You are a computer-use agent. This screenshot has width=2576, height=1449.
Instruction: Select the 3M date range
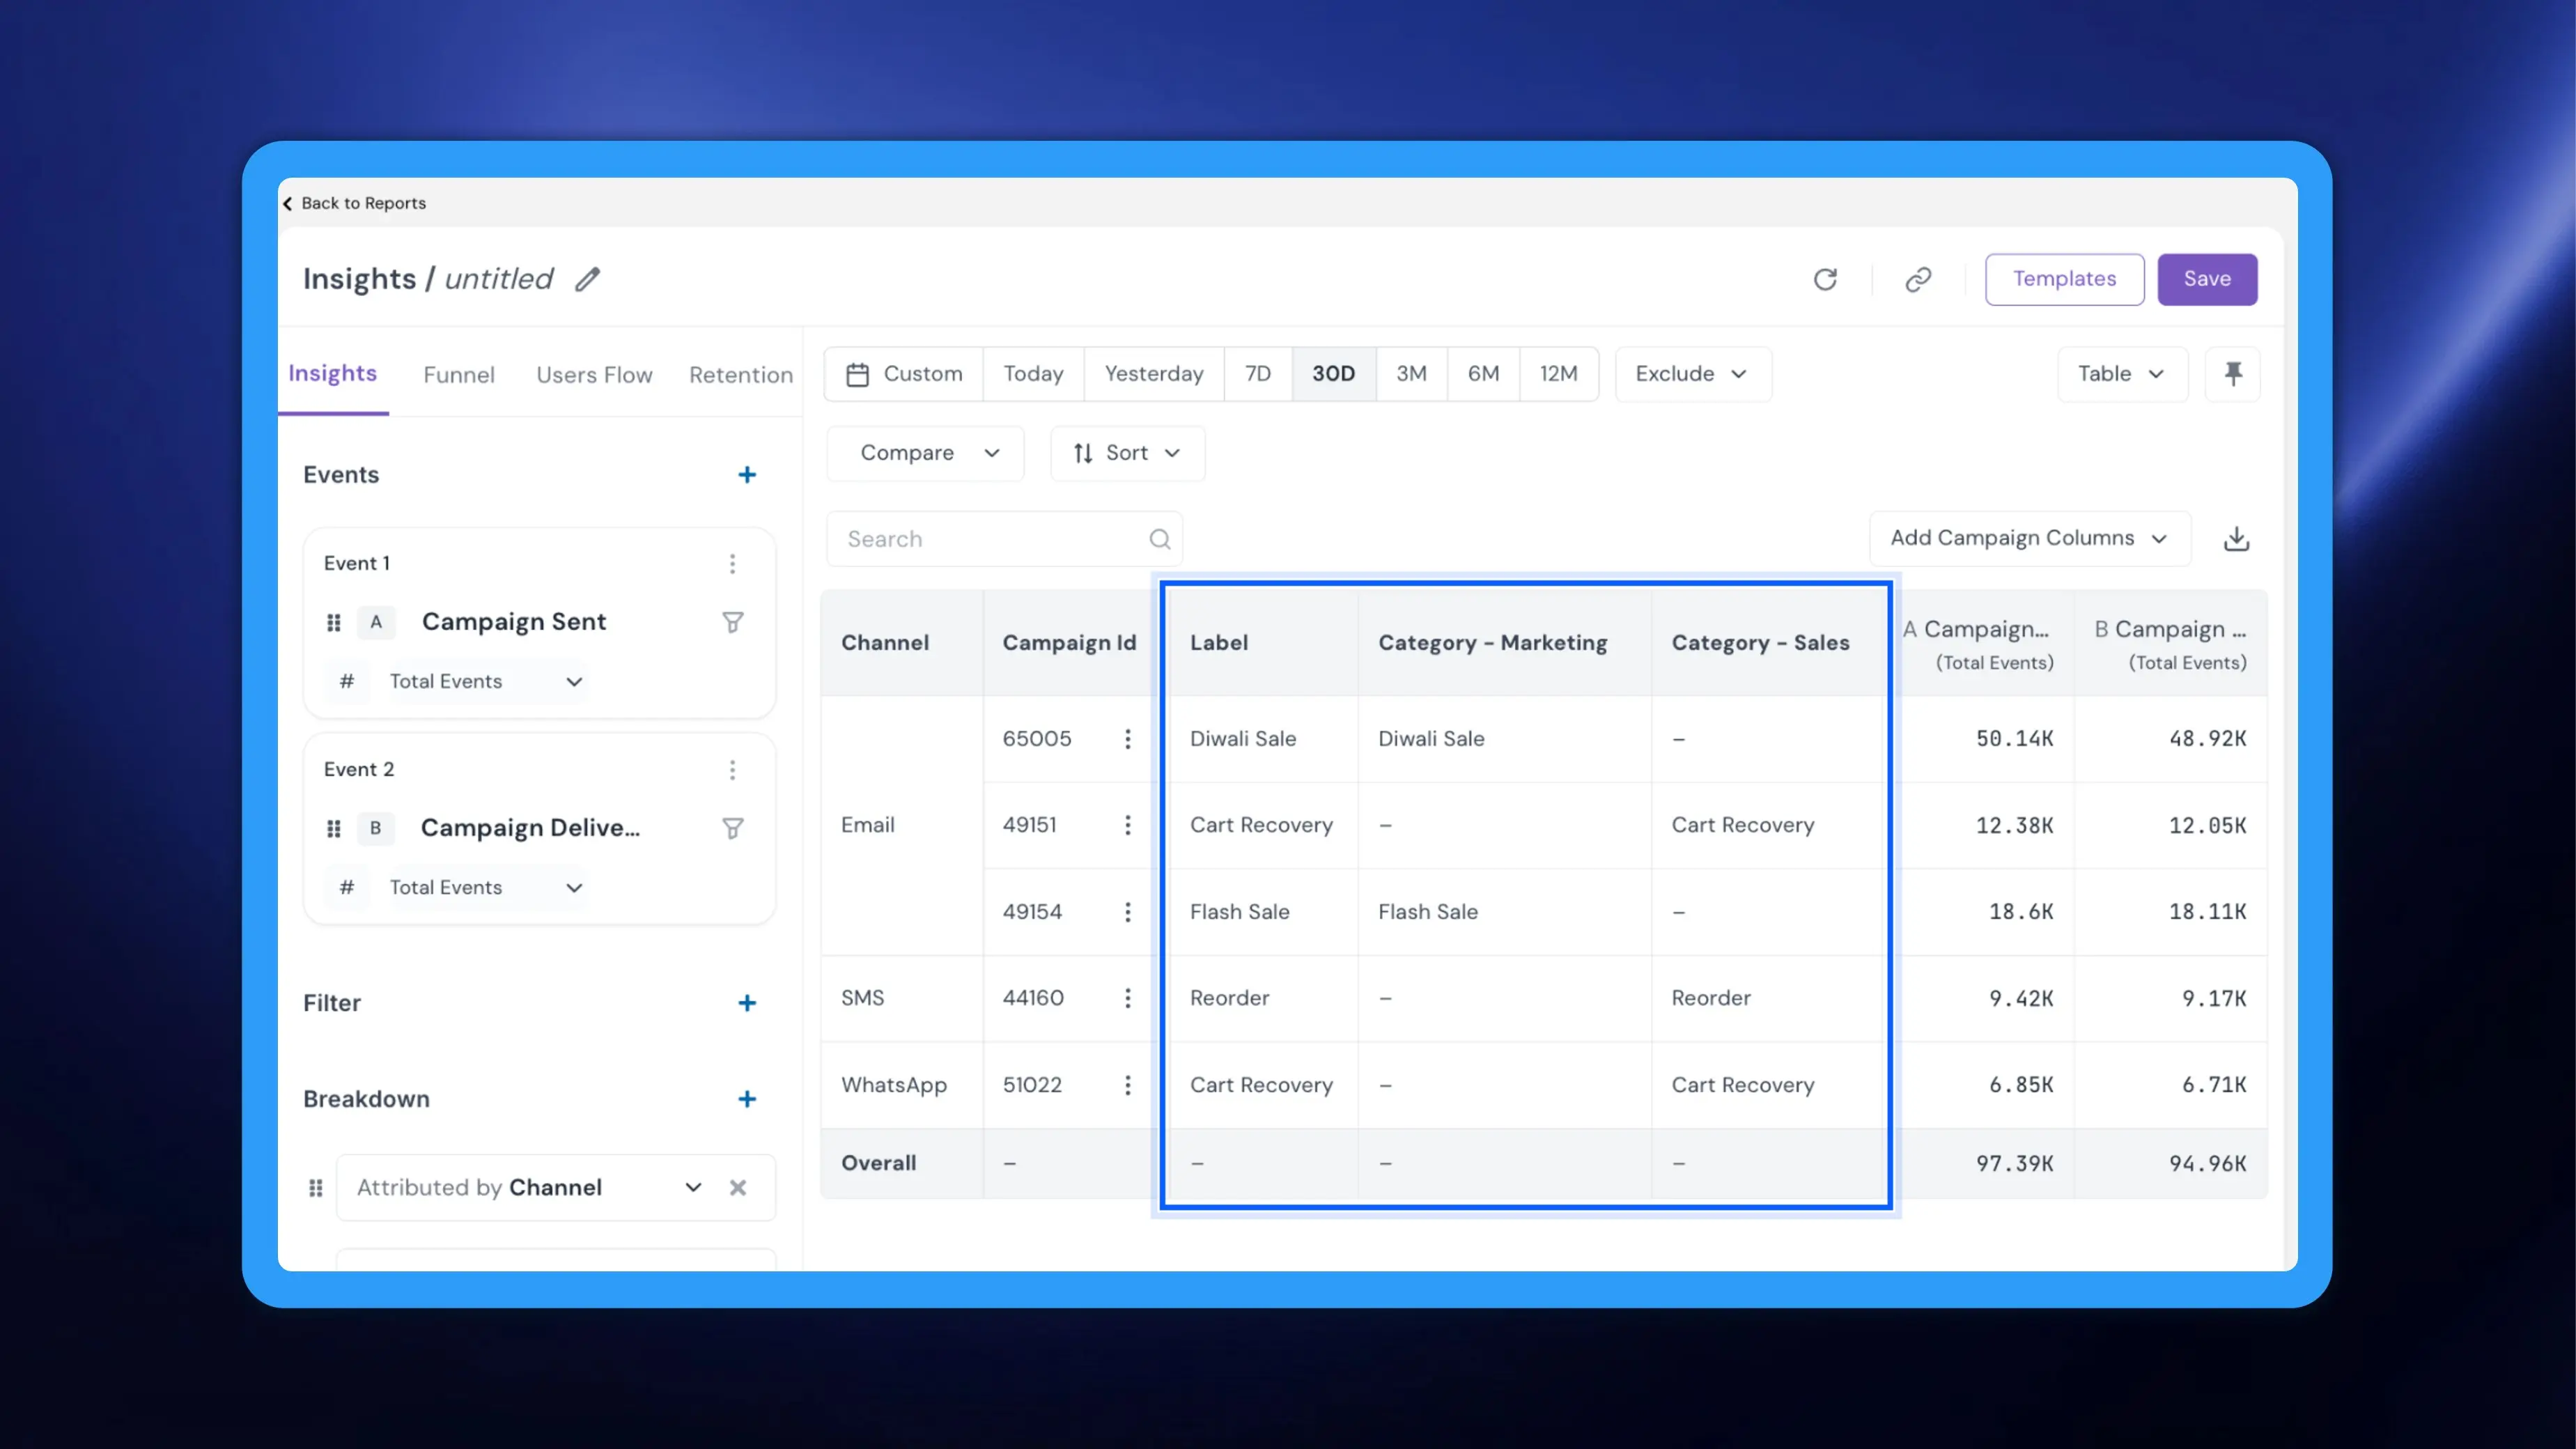(x=1412, y=374)
